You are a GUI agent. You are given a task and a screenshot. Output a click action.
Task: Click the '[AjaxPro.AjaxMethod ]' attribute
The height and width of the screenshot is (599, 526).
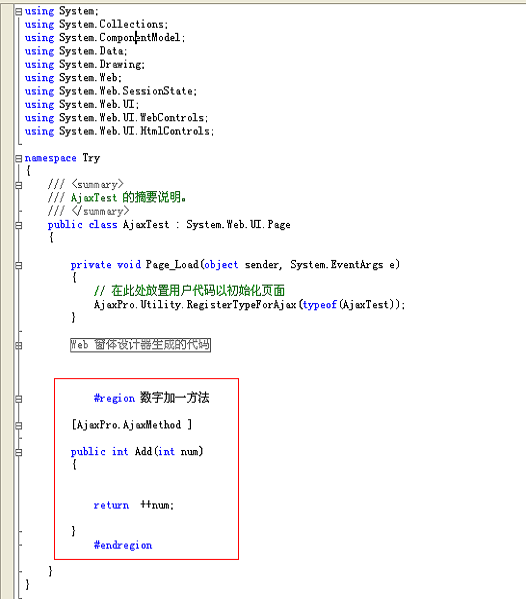(132, 425)
